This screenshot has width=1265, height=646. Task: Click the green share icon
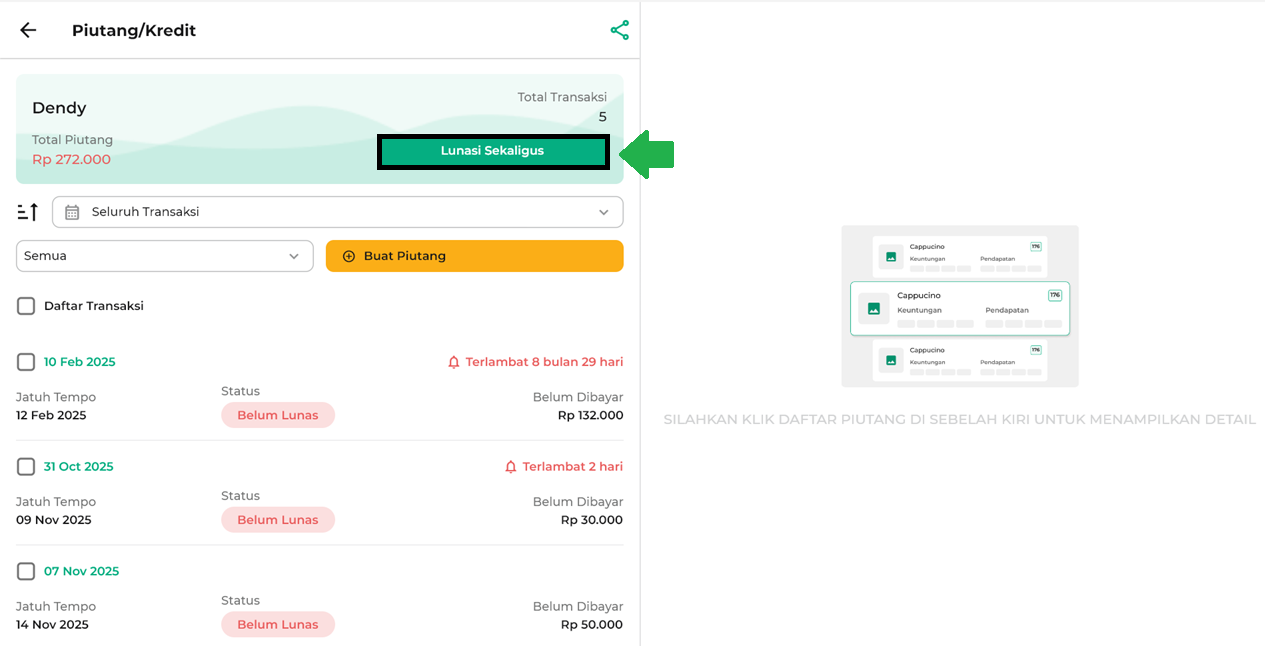620,30
